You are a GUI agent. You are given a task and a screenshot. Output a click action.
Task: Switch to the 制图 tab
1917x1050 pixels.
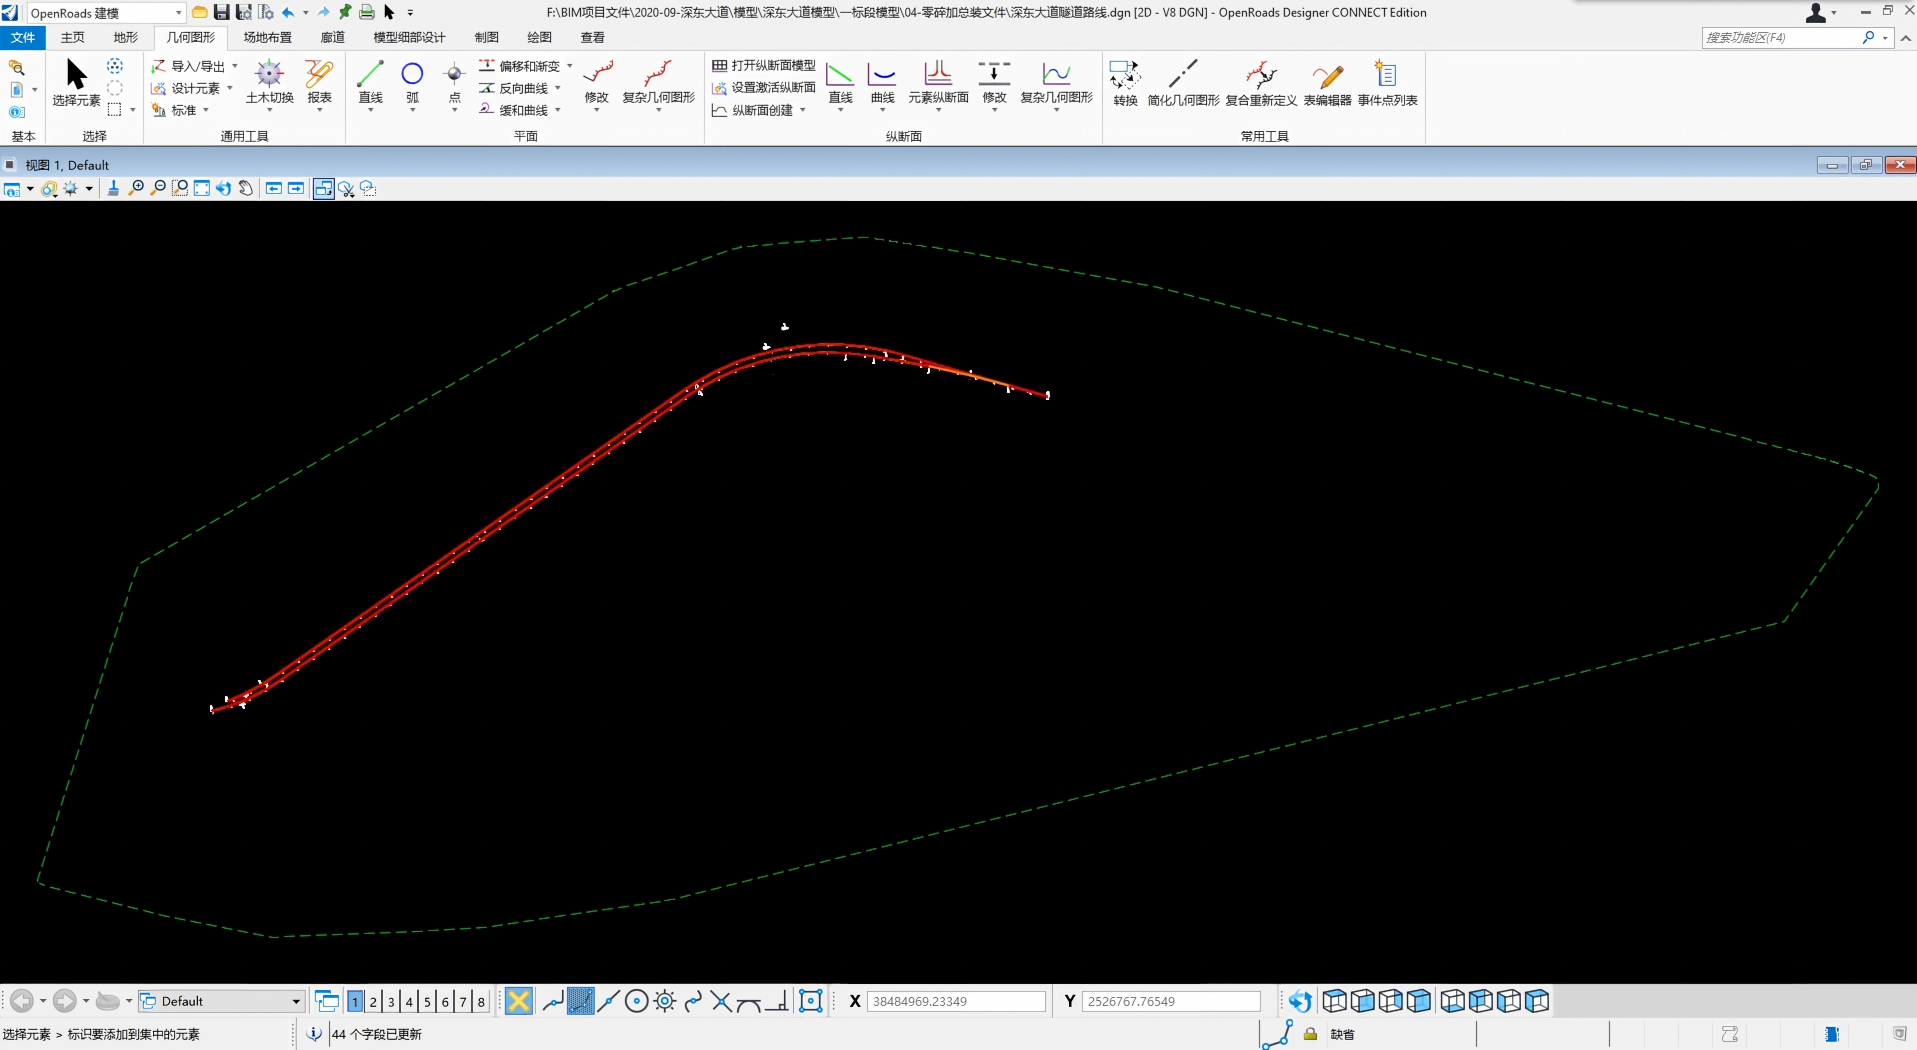487,37
